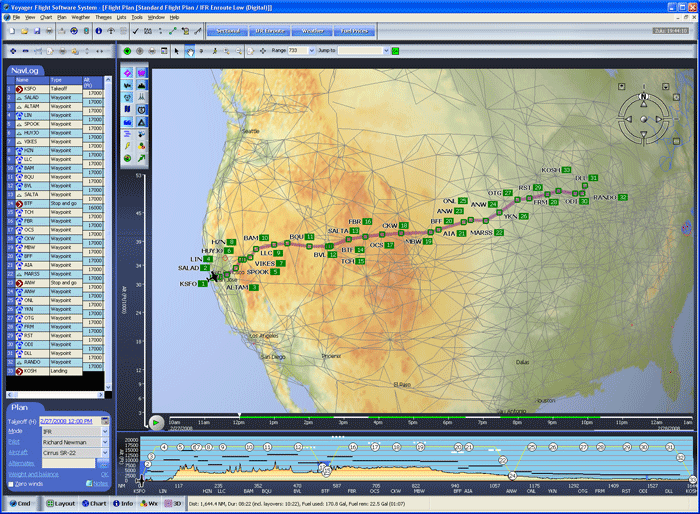Click the four-way move arrows icon before Range
The height and width of the screenshot is (514, 700).
[x=262, y=51]
